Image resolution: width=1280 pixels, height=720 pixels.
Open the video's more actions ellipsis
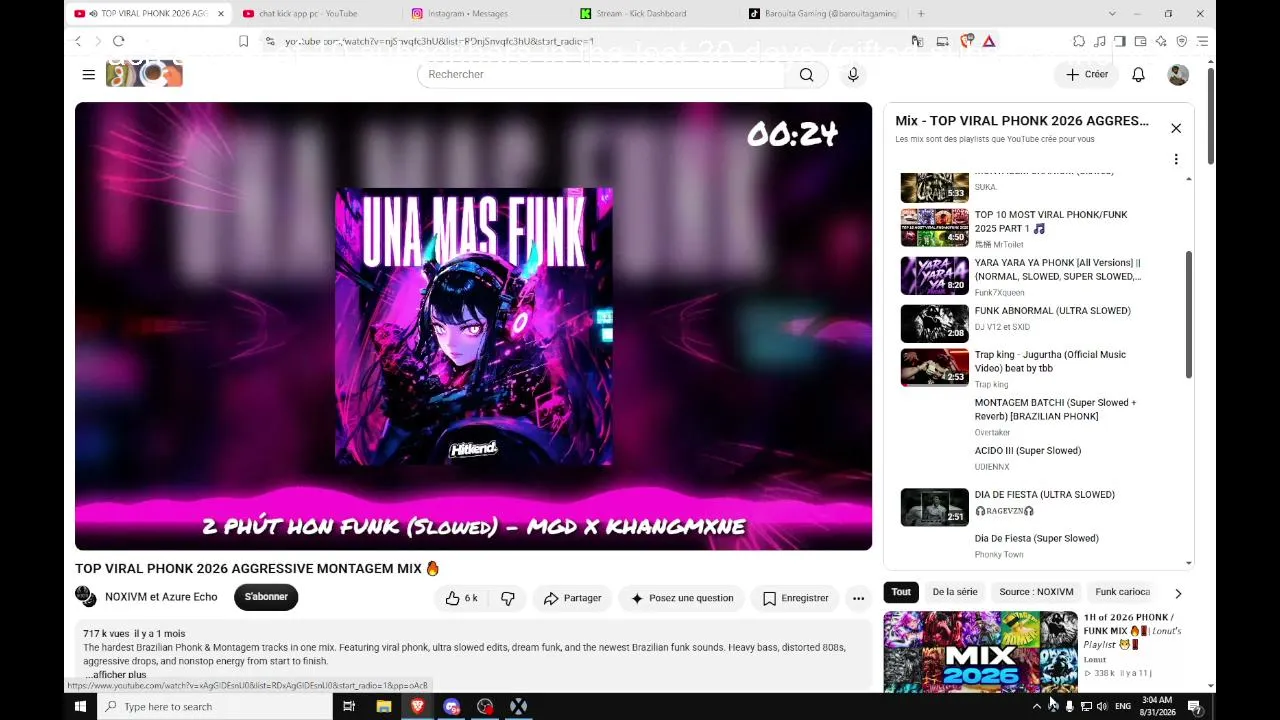coord(858,598)
